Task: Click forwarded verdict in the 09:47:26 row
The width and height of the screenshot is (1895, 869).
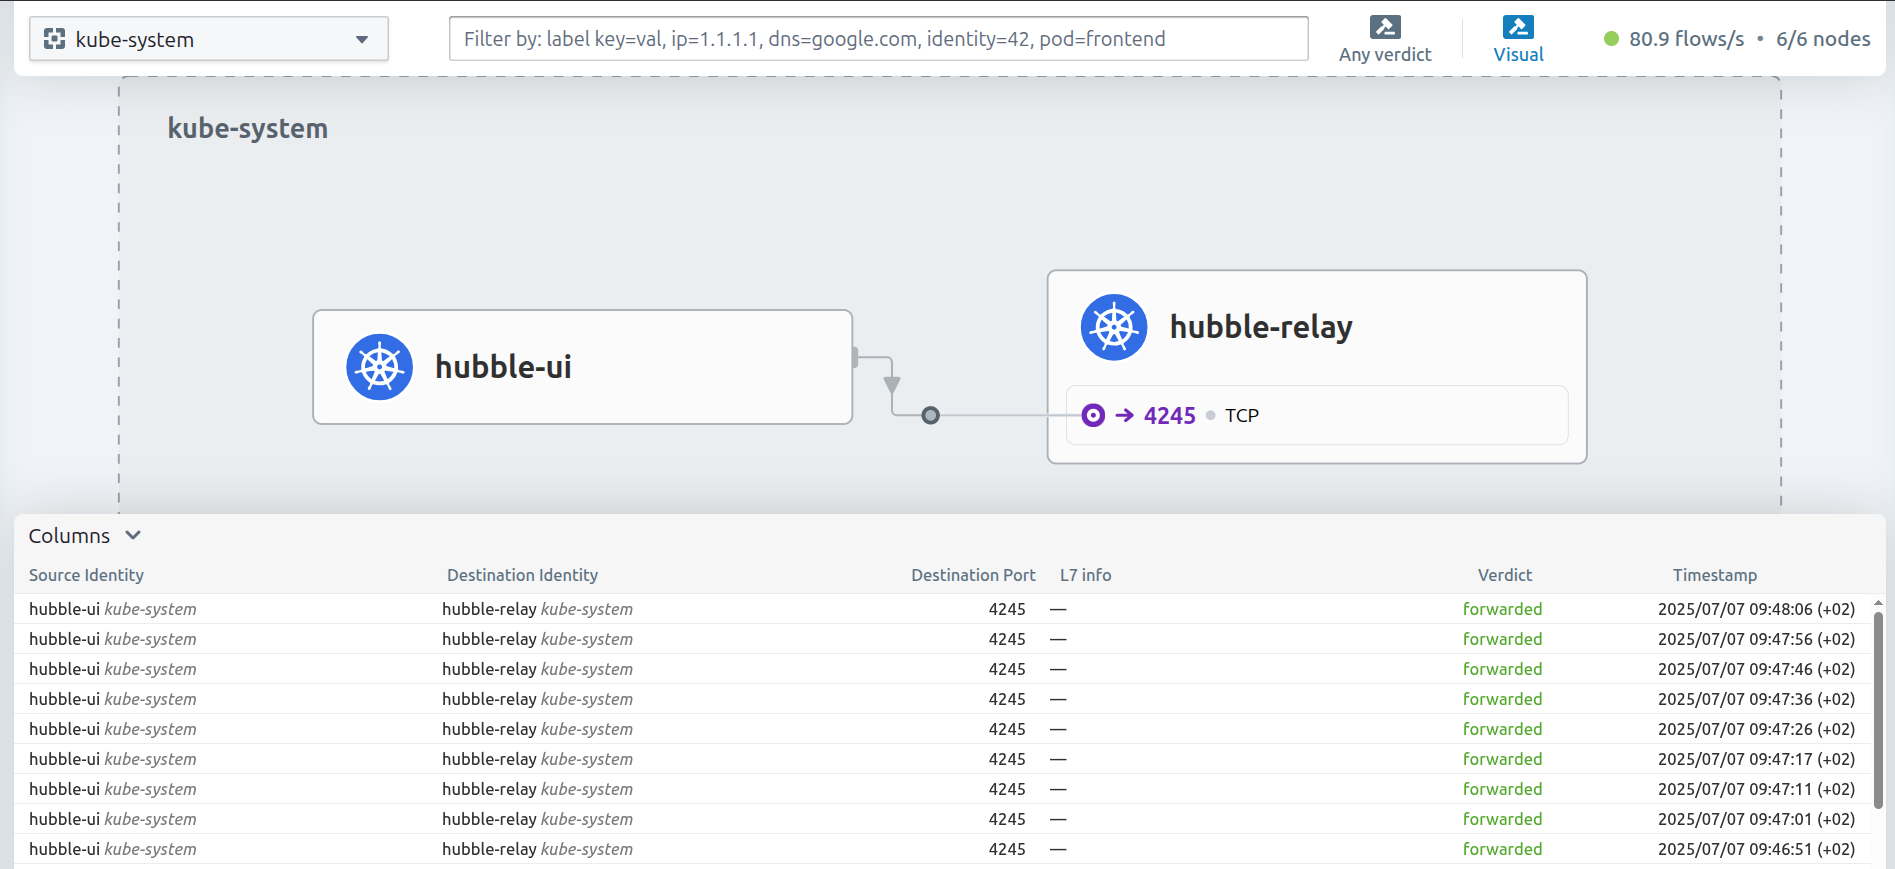Action: coord(1502,729)
